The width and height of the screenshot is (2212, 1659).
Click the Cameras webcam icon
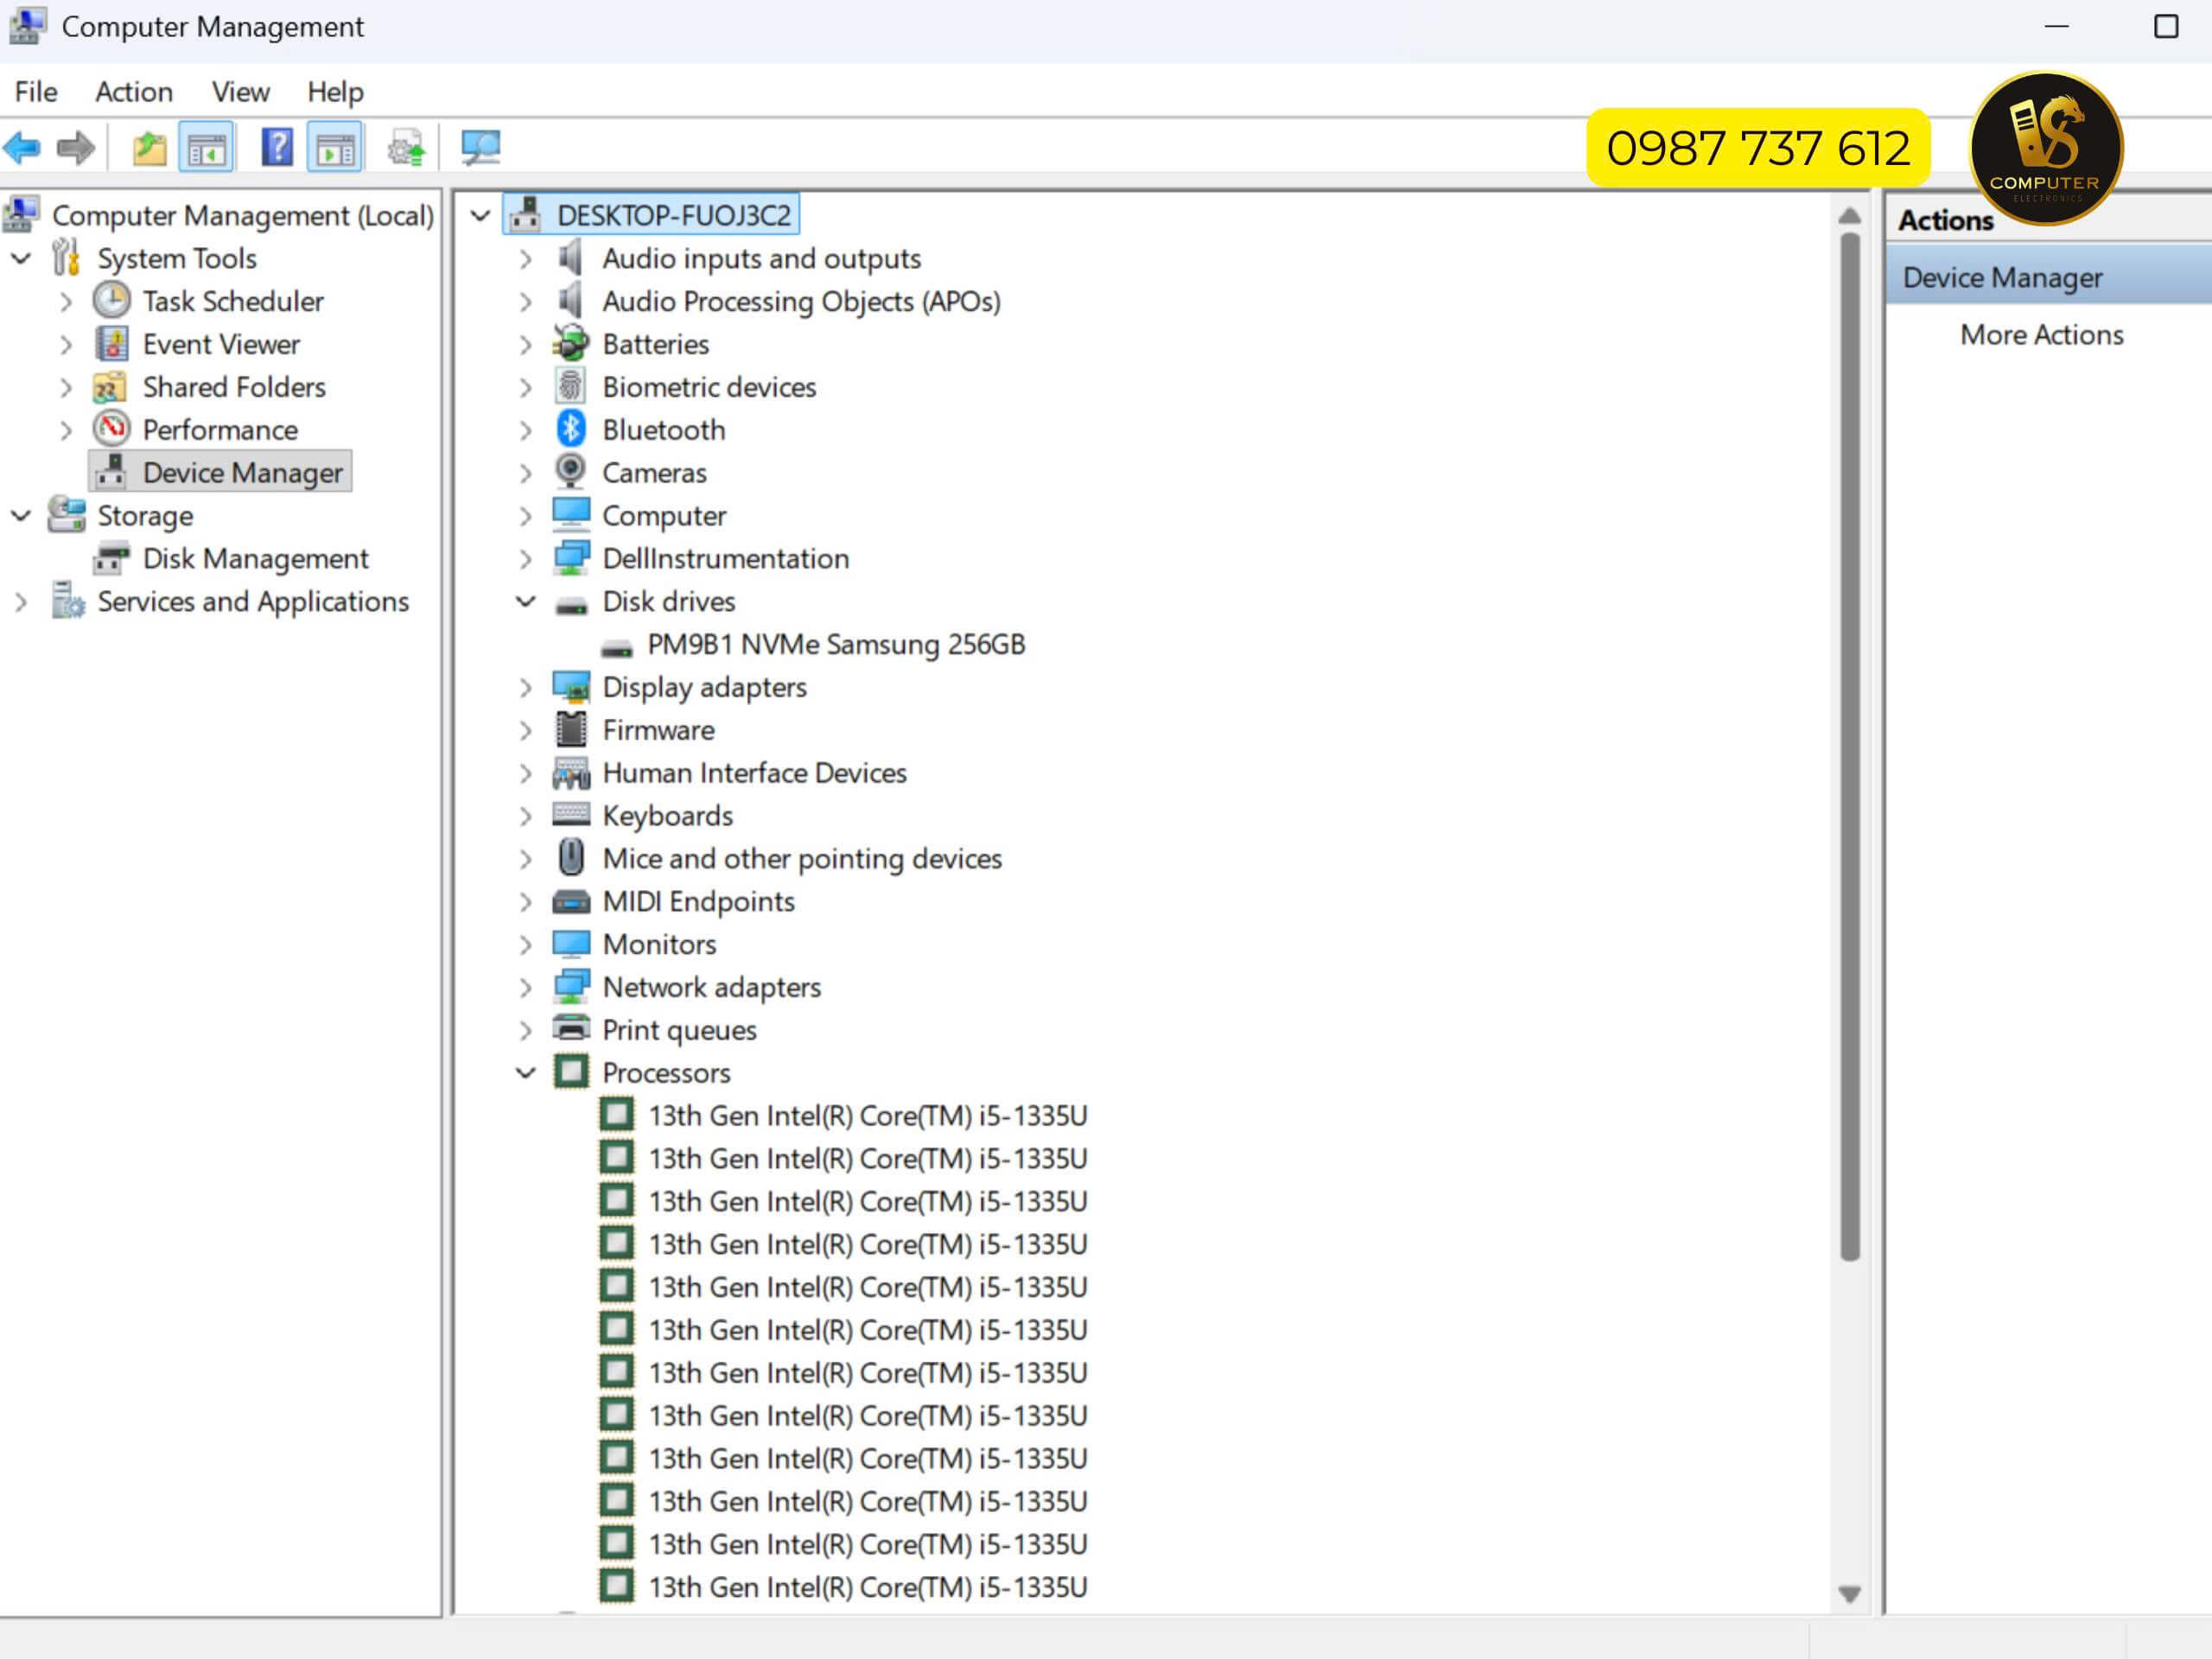570,472
